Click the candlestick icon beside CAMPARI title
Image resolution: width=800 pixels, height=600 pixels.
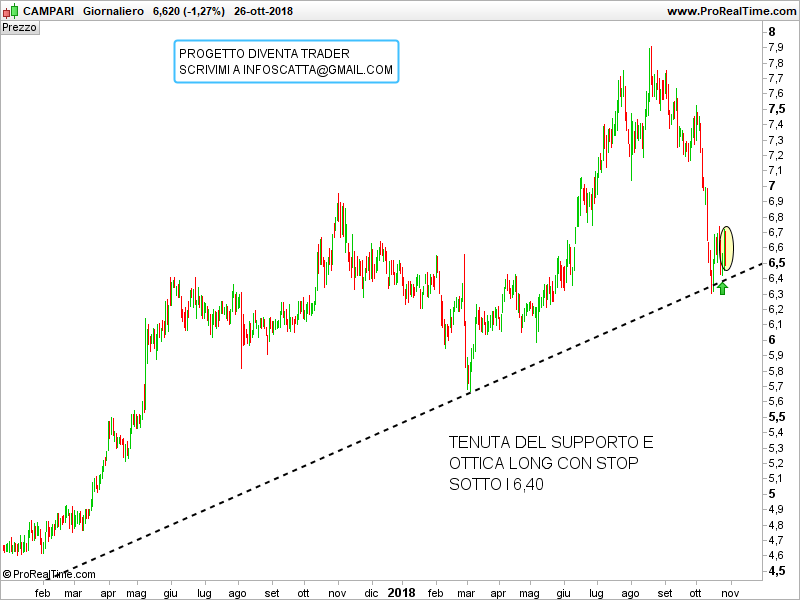[x=11, y=11]
